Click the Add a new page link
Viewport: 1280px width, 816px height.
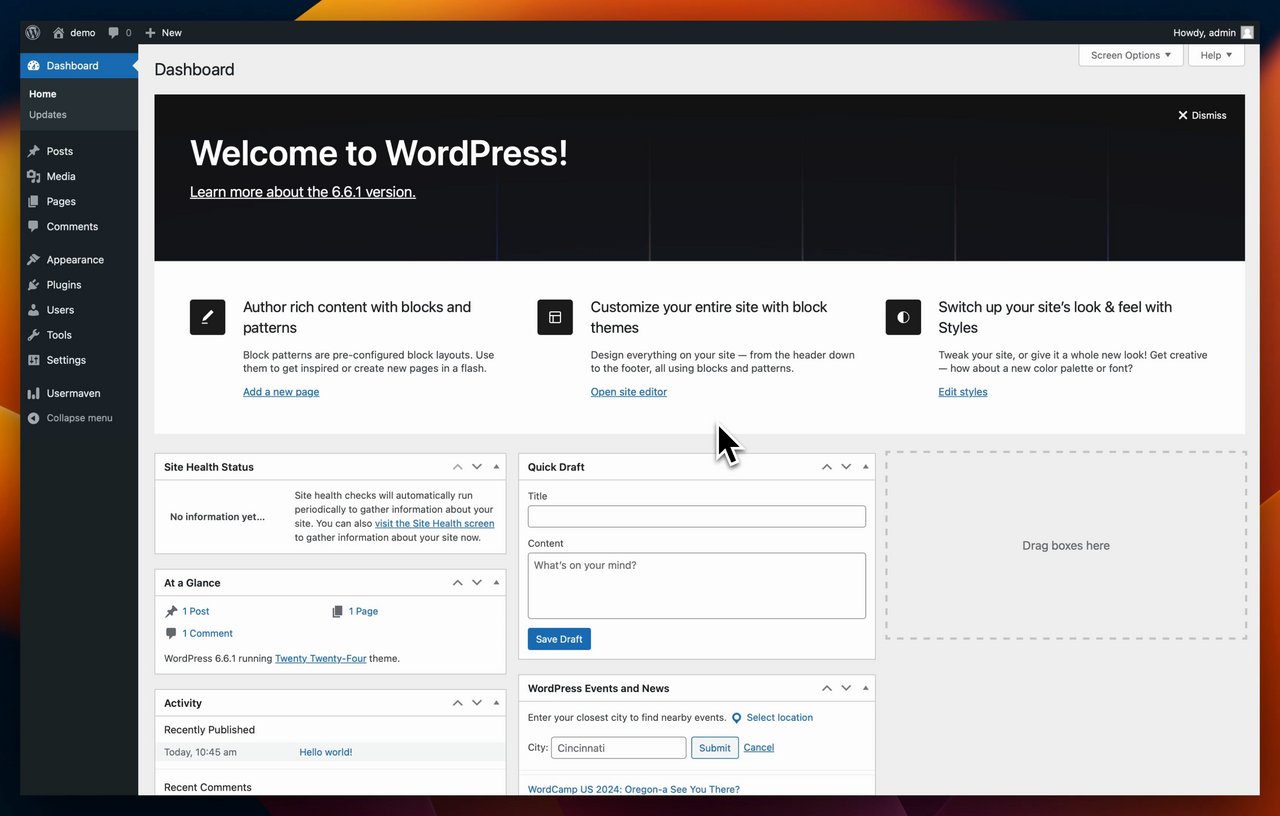(x=281, y=392)
